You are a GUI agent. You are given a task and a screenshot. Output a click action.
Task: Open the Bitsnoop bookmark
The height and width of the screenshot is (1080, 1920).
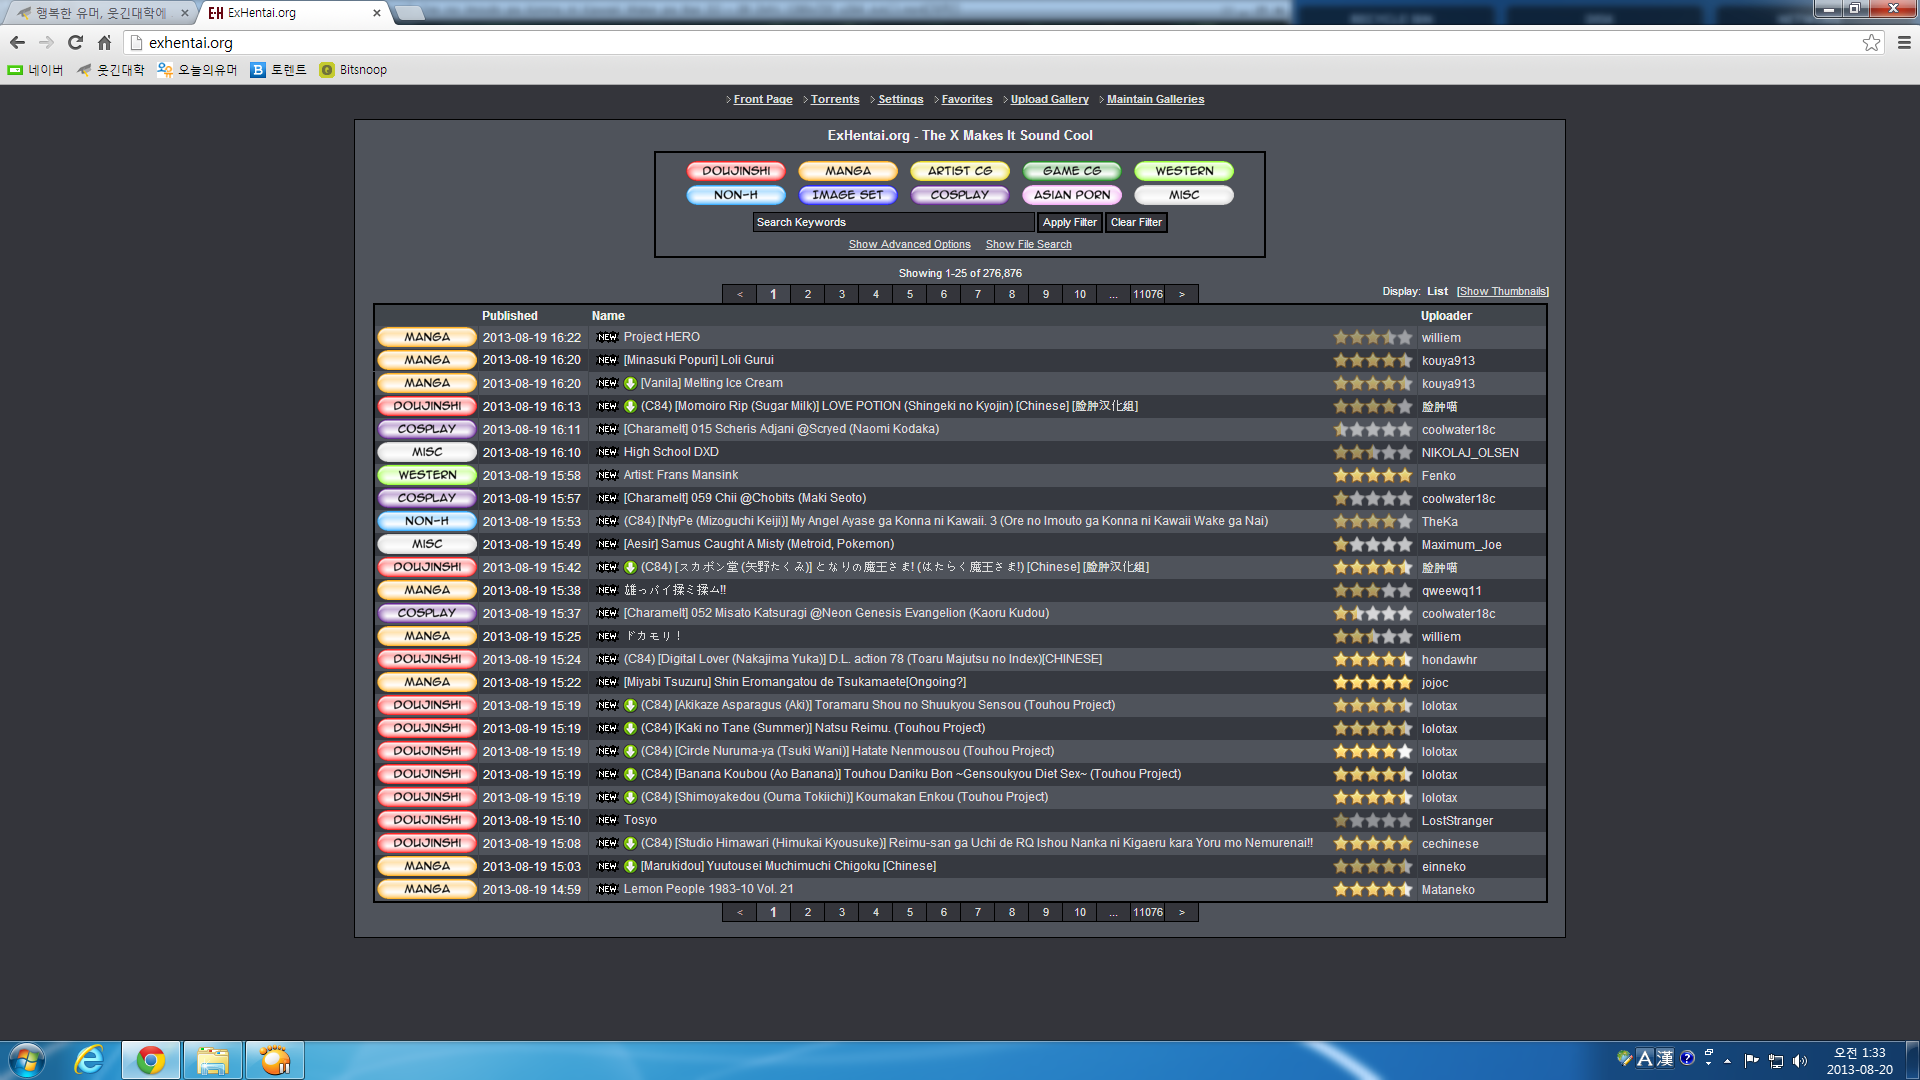click(353, 70)
